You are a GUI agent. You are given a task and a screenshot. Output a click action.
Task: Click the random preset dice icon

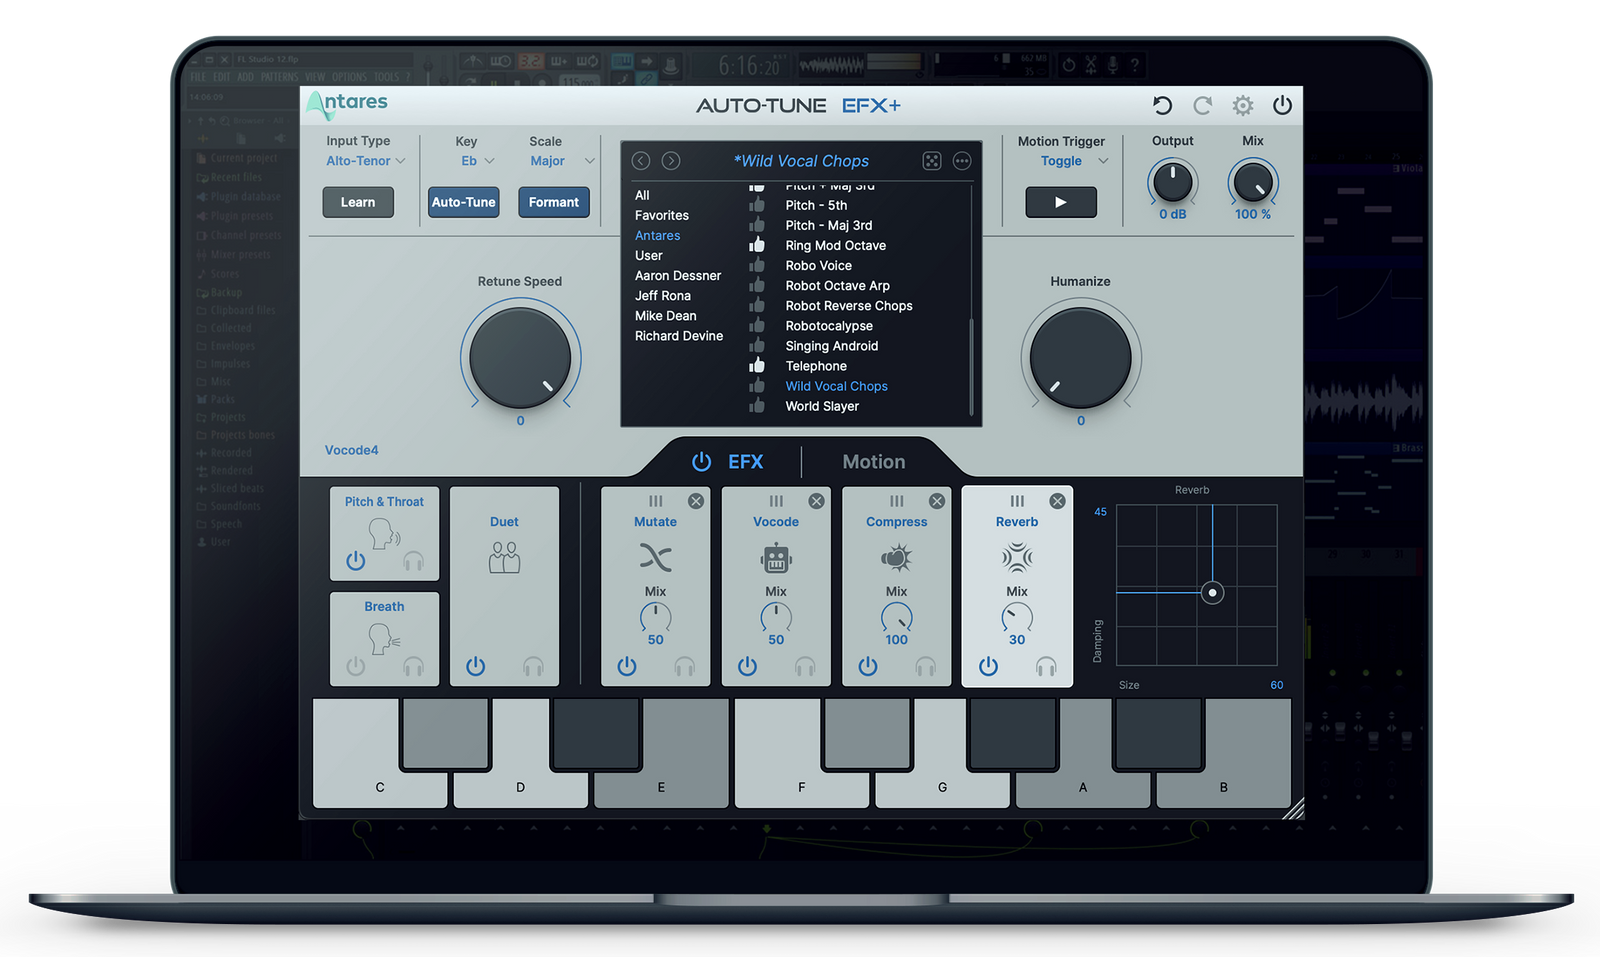[x=932, y=161]
